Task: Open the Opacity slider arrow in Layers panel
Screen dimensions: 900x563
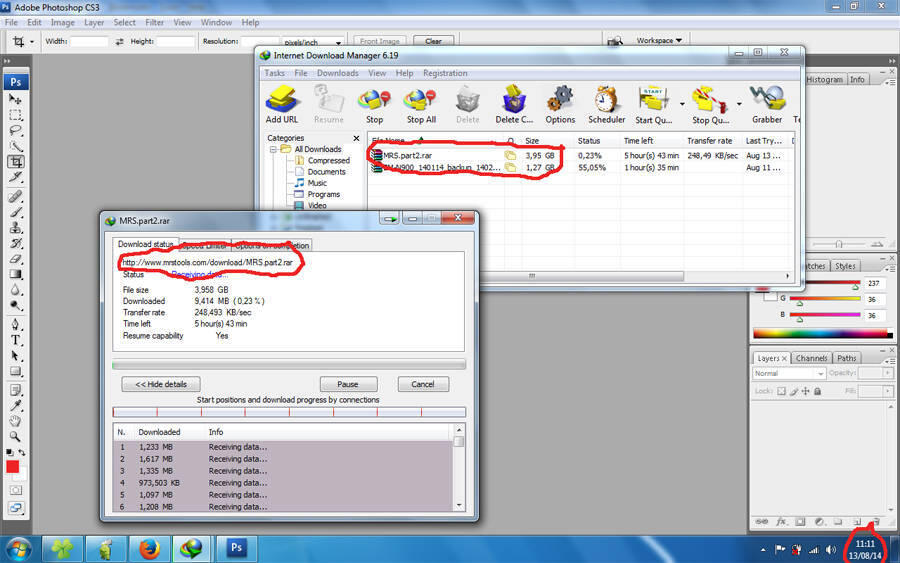Action: pos(887,373)
